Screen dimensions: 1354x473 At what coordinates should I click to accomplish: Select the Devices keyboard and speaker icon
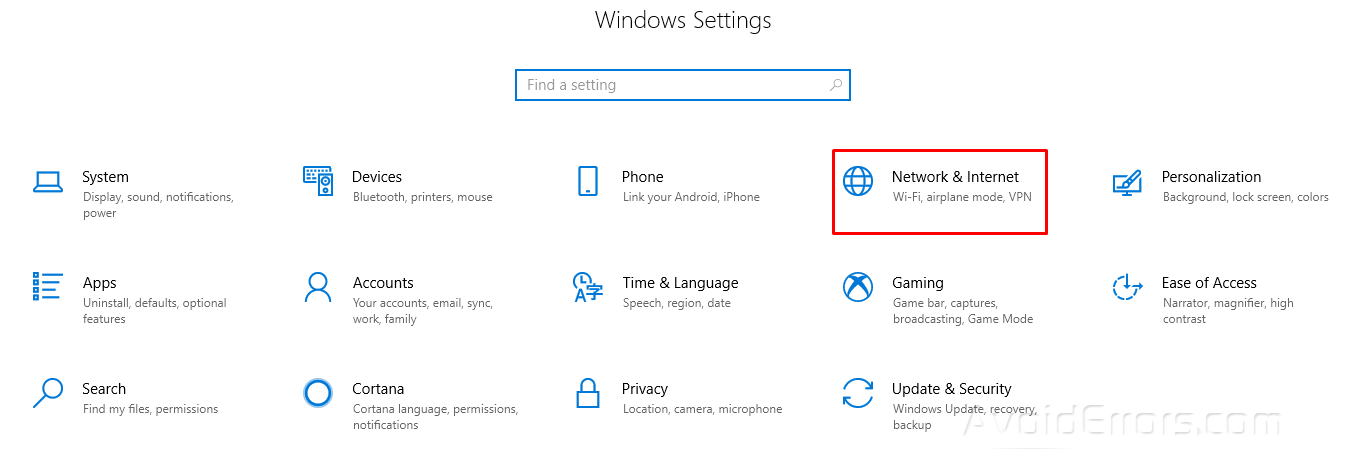pos(318,181)
